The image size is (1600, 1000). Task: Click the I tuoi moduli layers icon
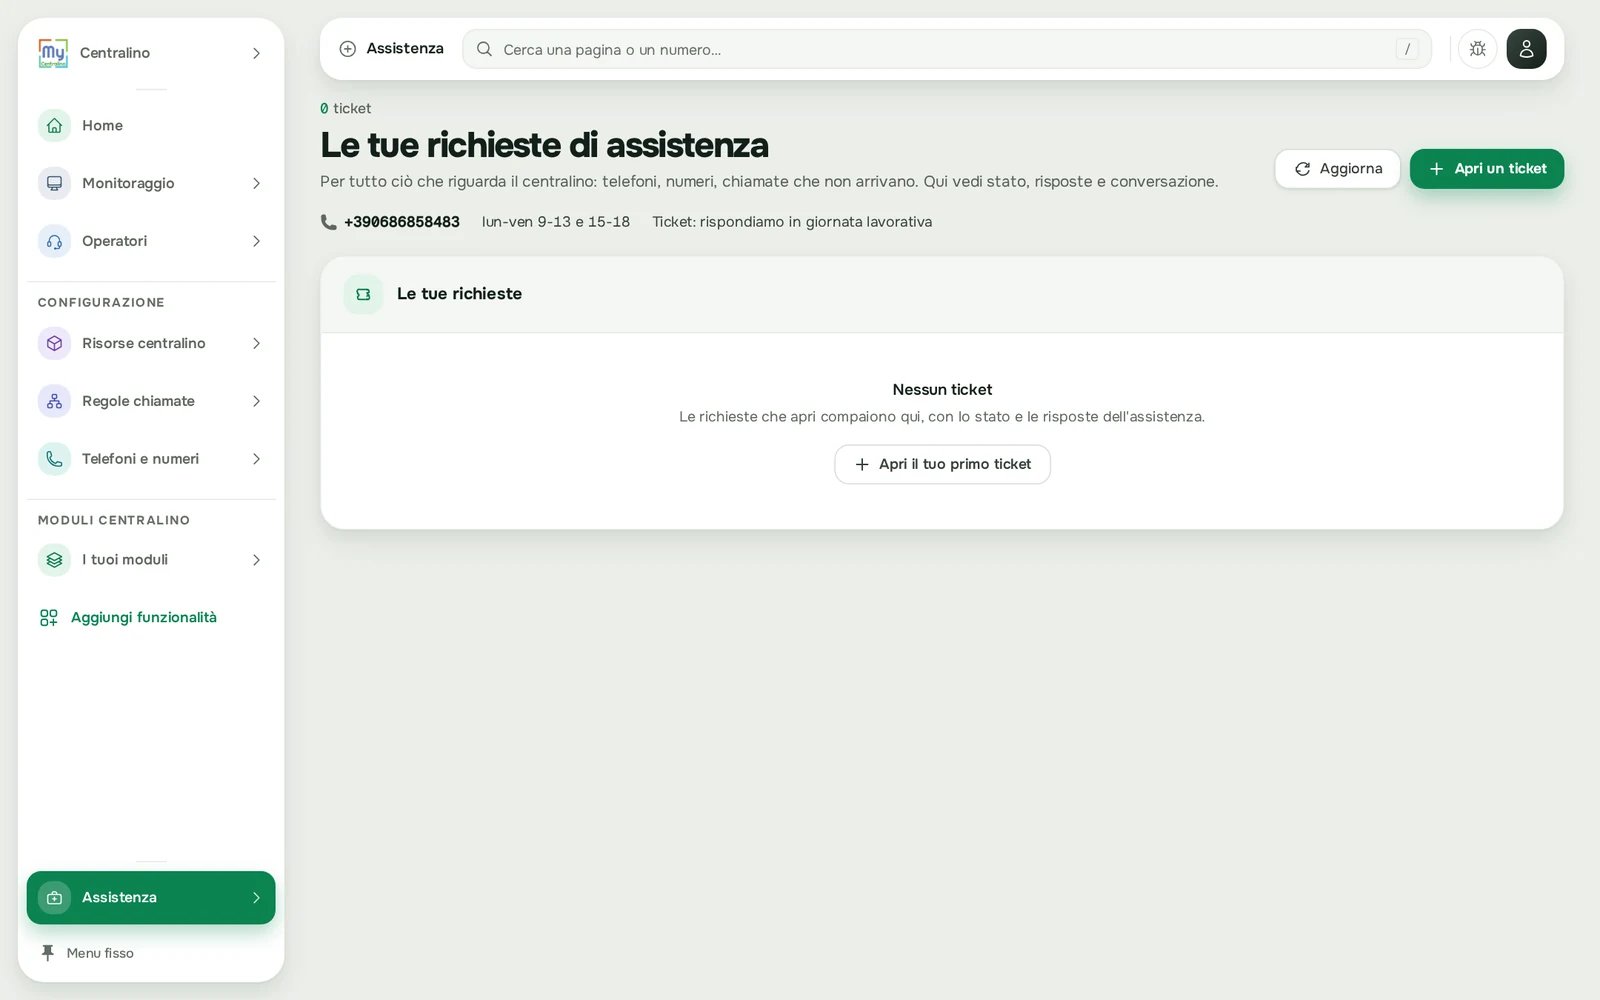coord(54,560)
